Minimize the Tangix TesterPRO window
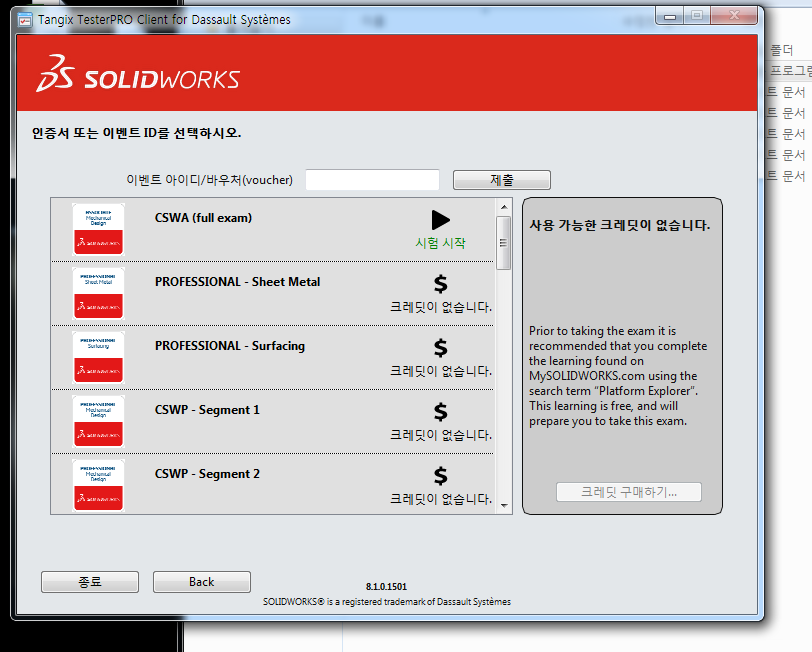Viewport: 812px width, 652px height. click(670, 16)
